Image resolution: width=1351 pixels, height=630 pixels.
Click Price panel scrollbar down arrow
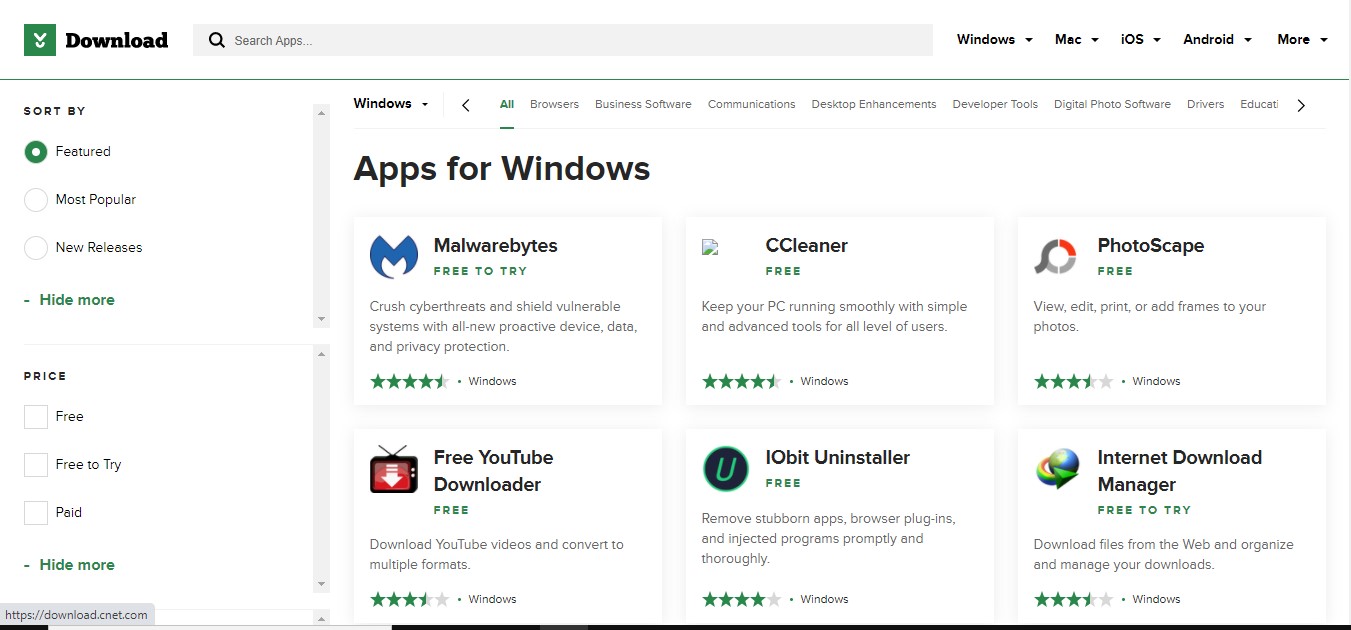click(x=321, y=584)
